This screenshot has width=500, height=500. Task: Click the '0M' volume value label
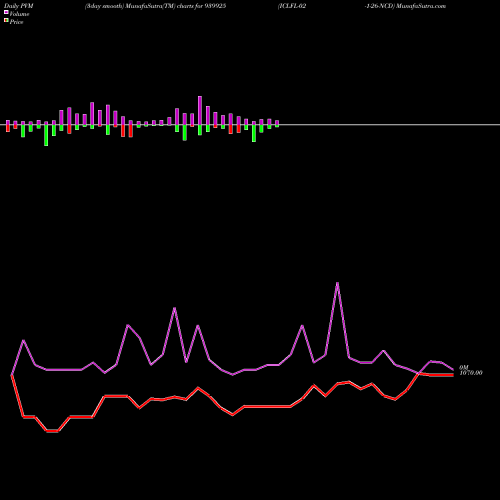pos(464,367)
